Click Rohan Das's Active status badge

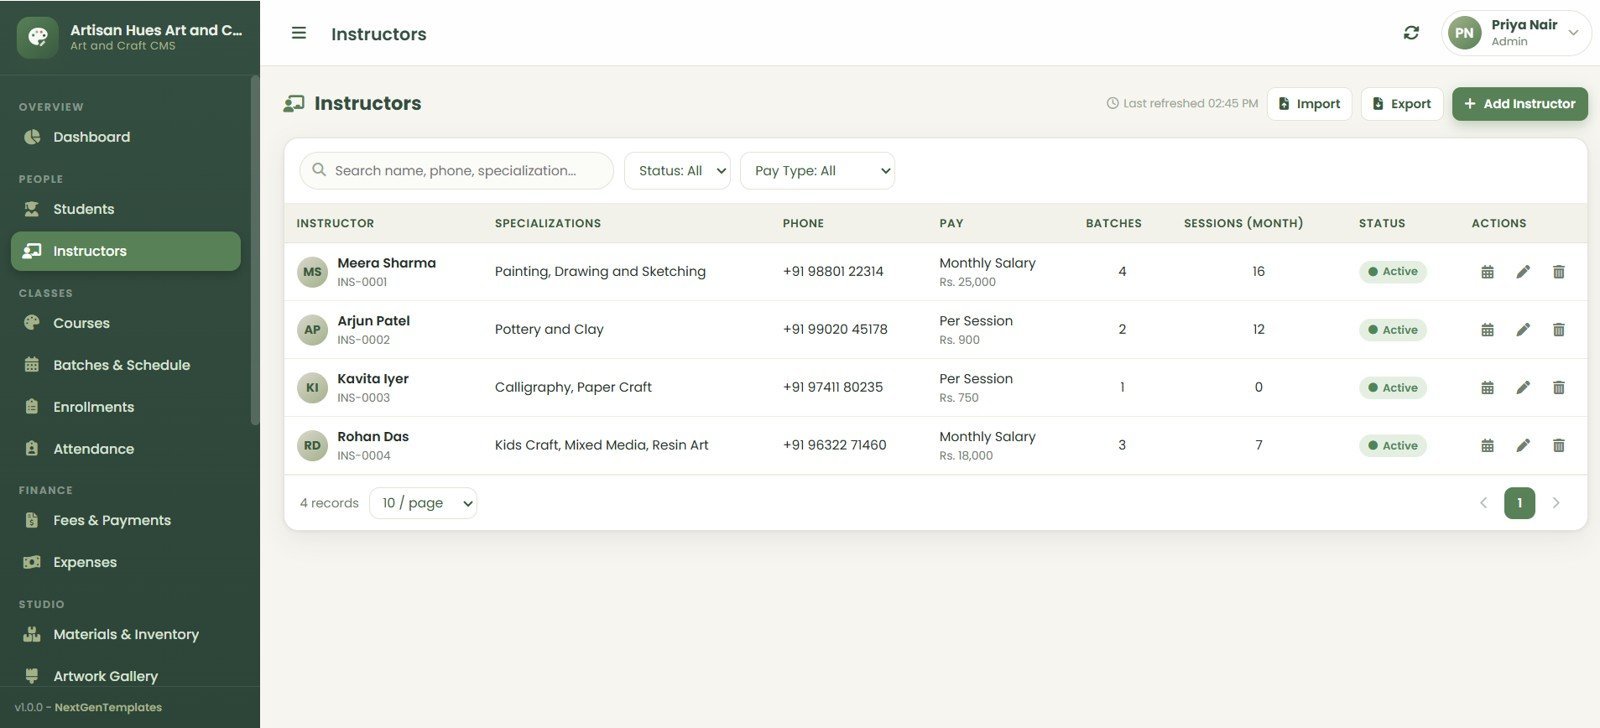coord(1392,446)
